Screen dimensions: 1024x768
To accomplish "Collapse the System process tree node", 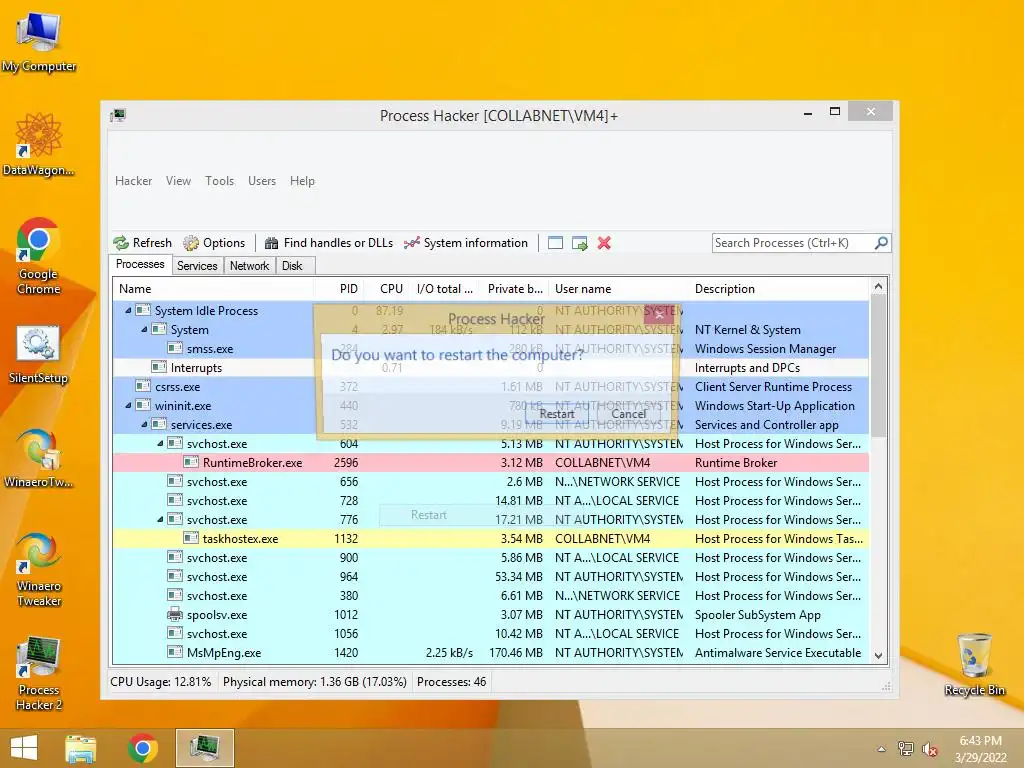I will coord(144,330).
